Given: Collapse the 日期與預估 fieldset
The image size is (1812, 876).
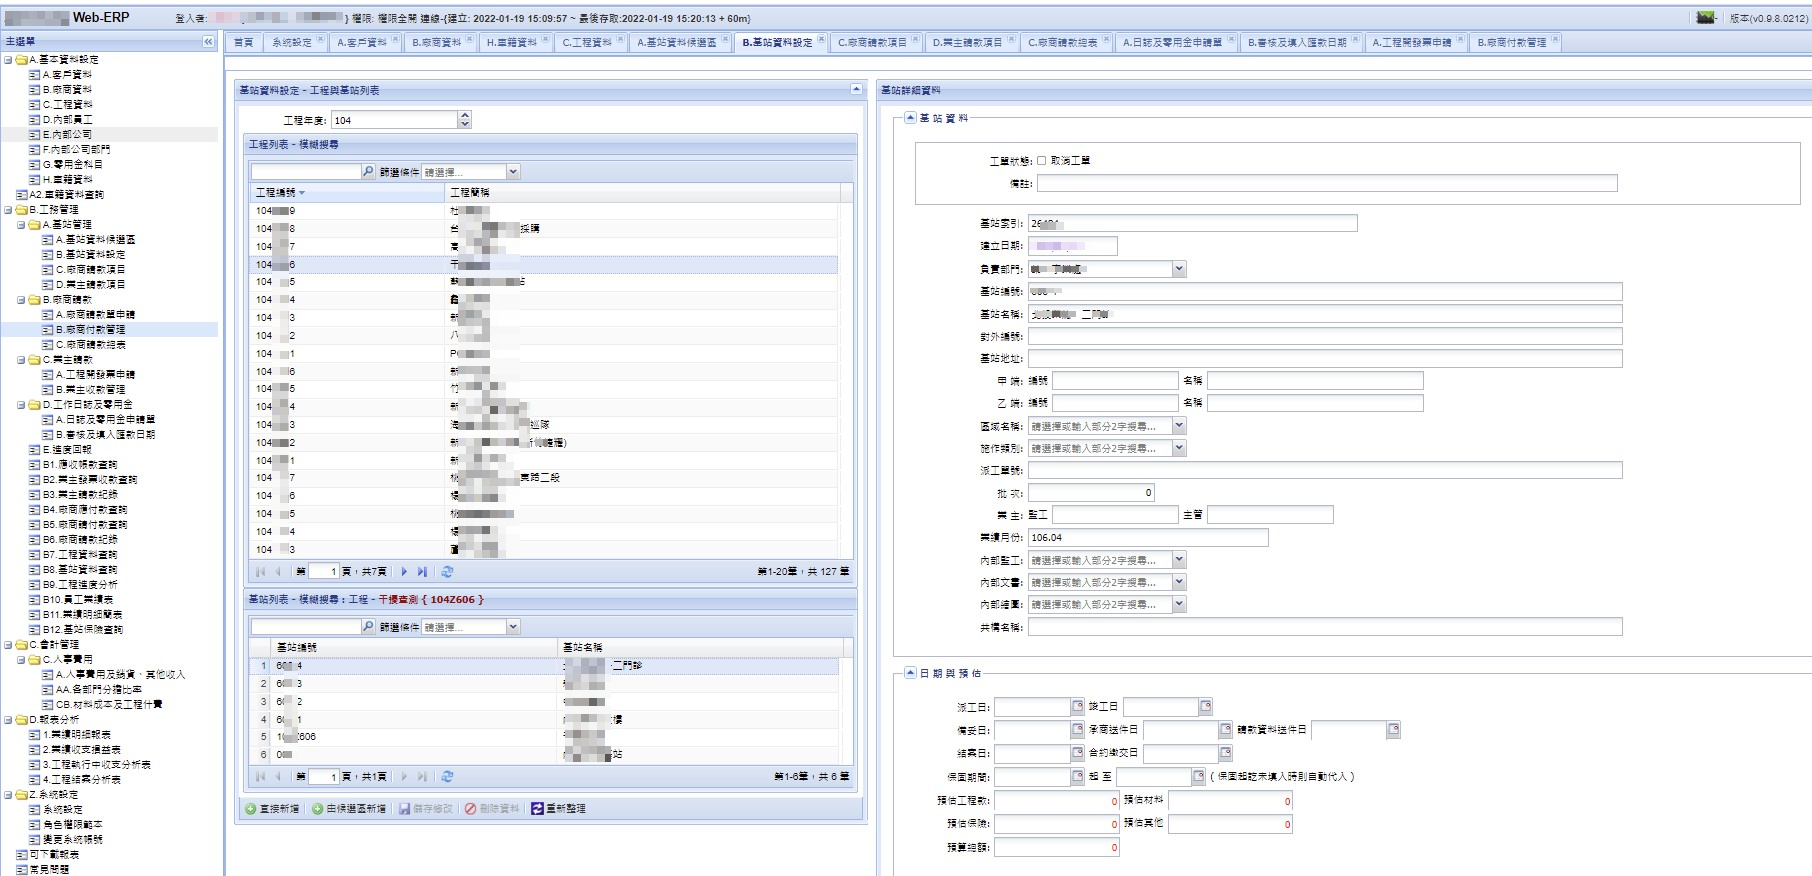Looking at the screenshot, I should click(910, 672).
